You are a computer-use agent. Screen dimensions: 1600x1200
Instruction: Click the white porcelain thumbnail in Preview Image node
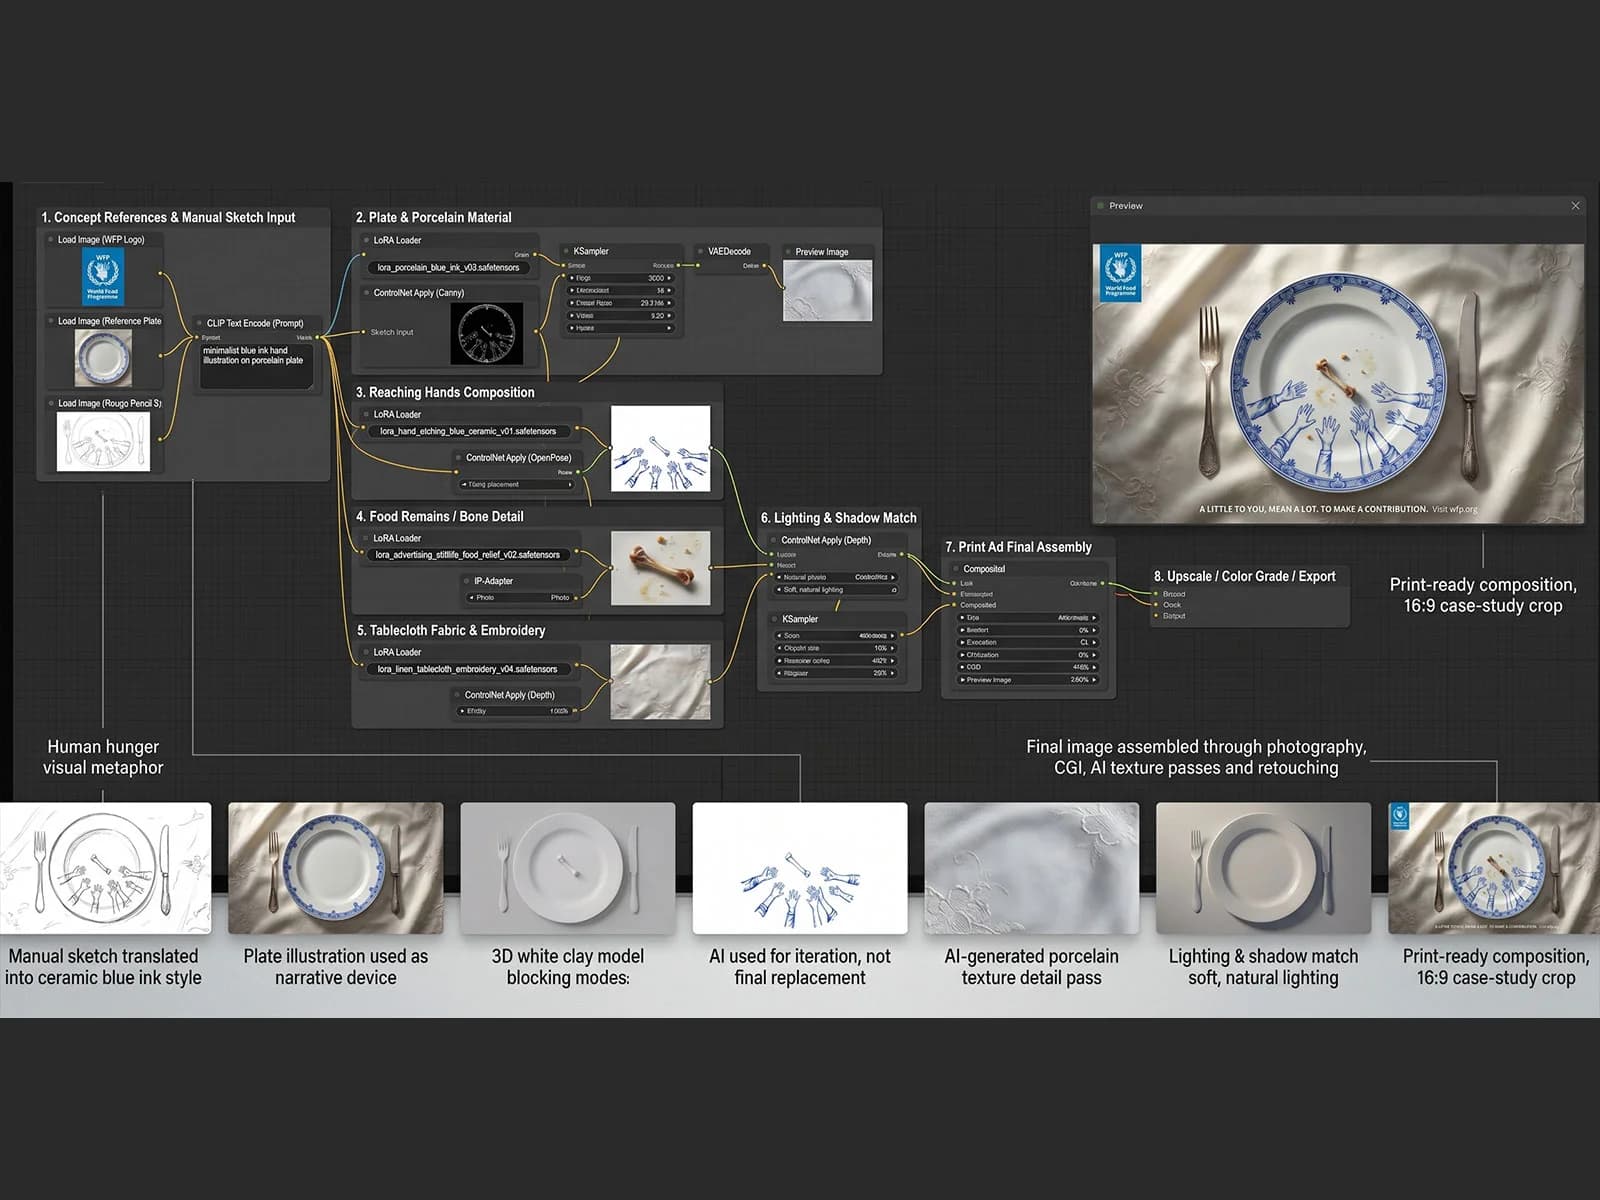tap(827, 291)
